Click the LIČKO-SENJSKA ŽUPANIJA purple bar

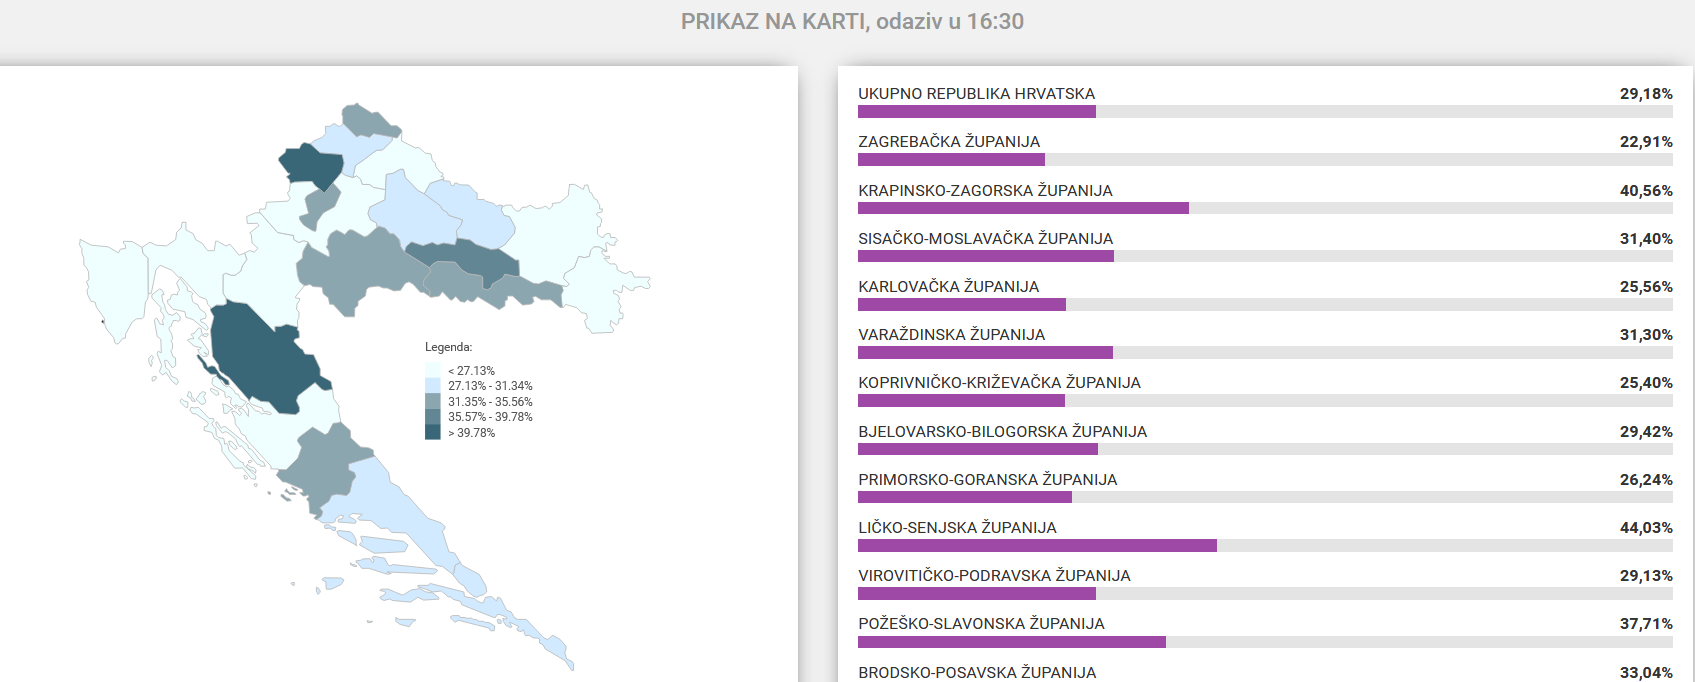click(1037, 546)
